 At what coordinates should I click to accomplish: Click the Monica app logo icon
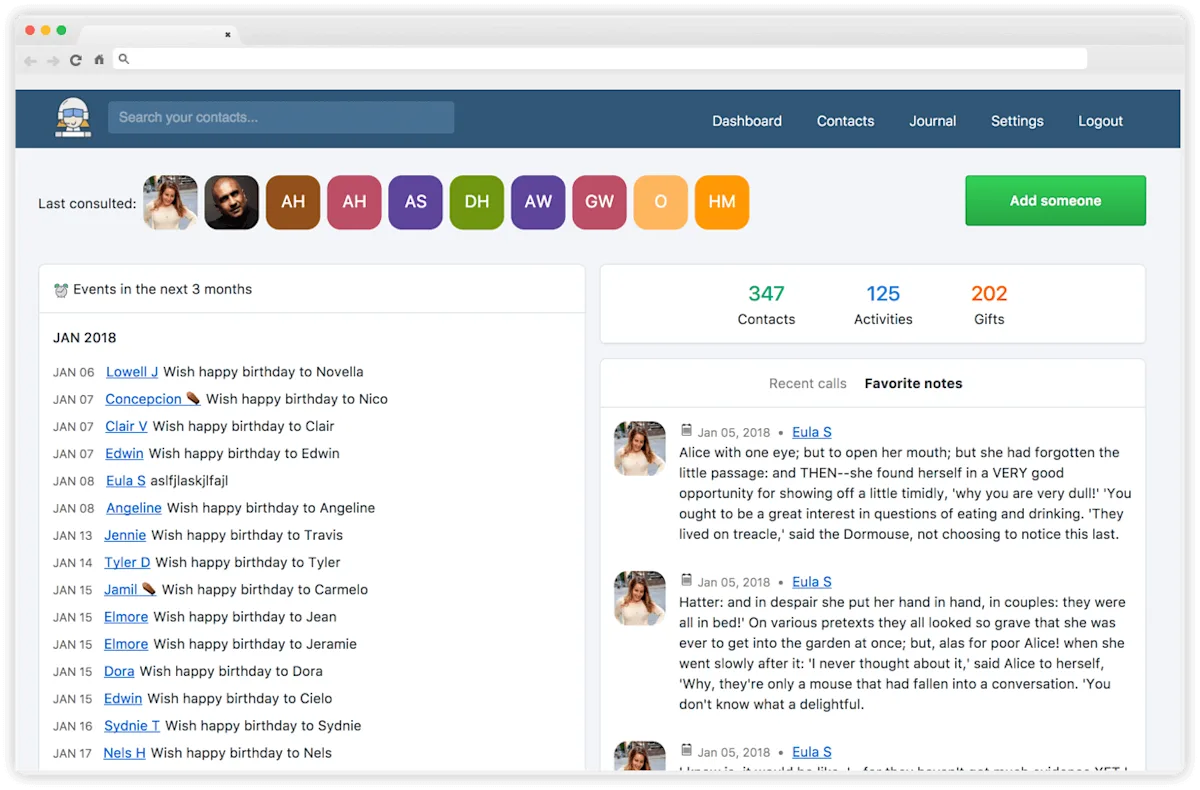click(73, 118)
